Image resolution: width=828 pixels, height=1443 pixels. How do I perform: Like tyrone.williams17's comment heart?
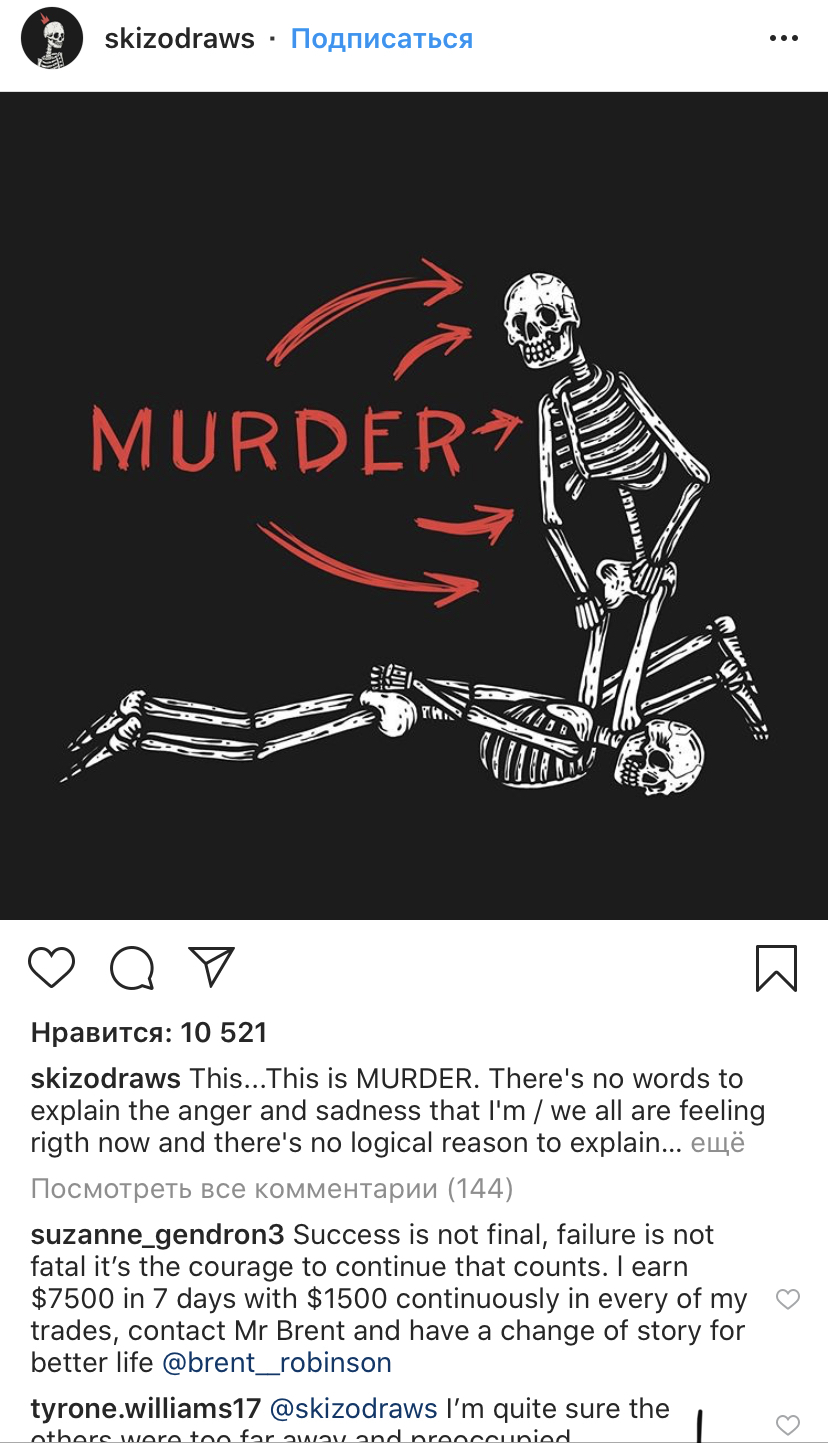[x=788, y=1425]
